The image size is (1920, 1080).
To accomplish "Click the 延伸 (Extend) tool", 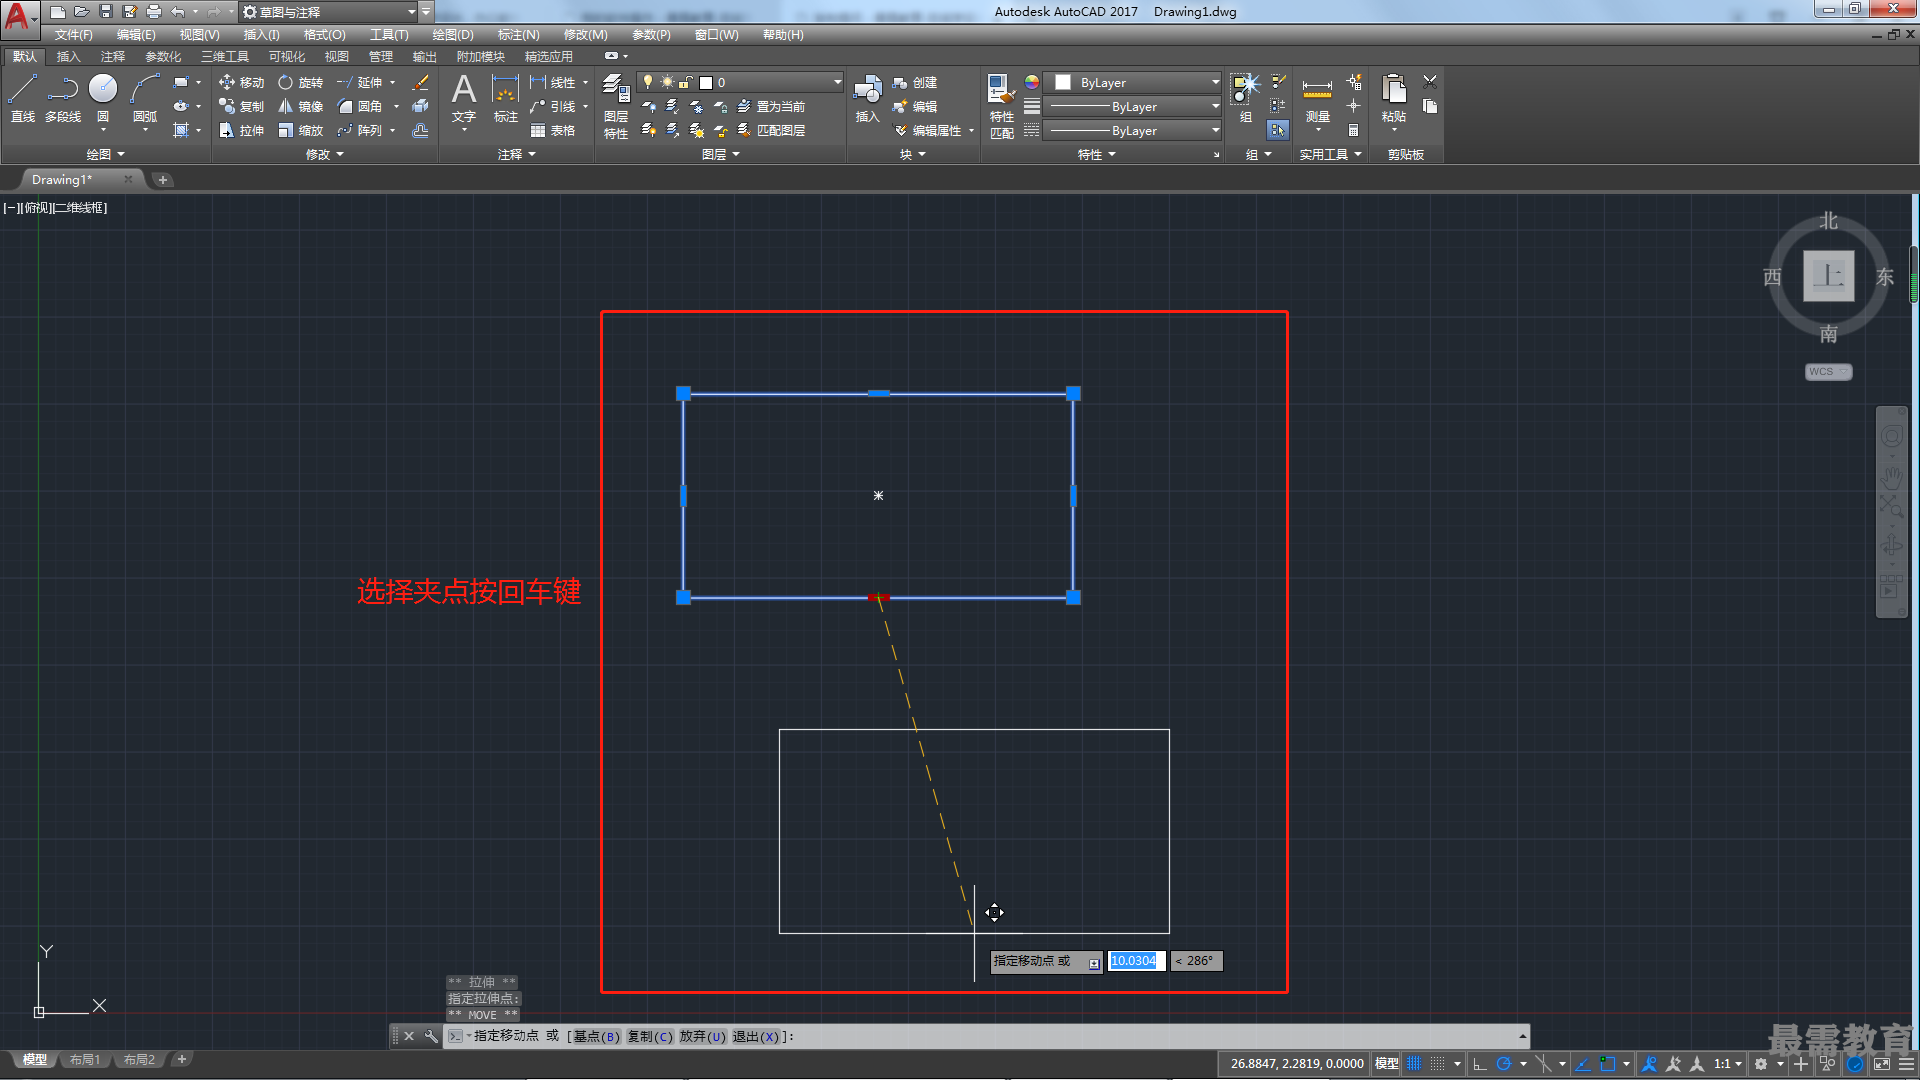I will click(x=360, y=82).
